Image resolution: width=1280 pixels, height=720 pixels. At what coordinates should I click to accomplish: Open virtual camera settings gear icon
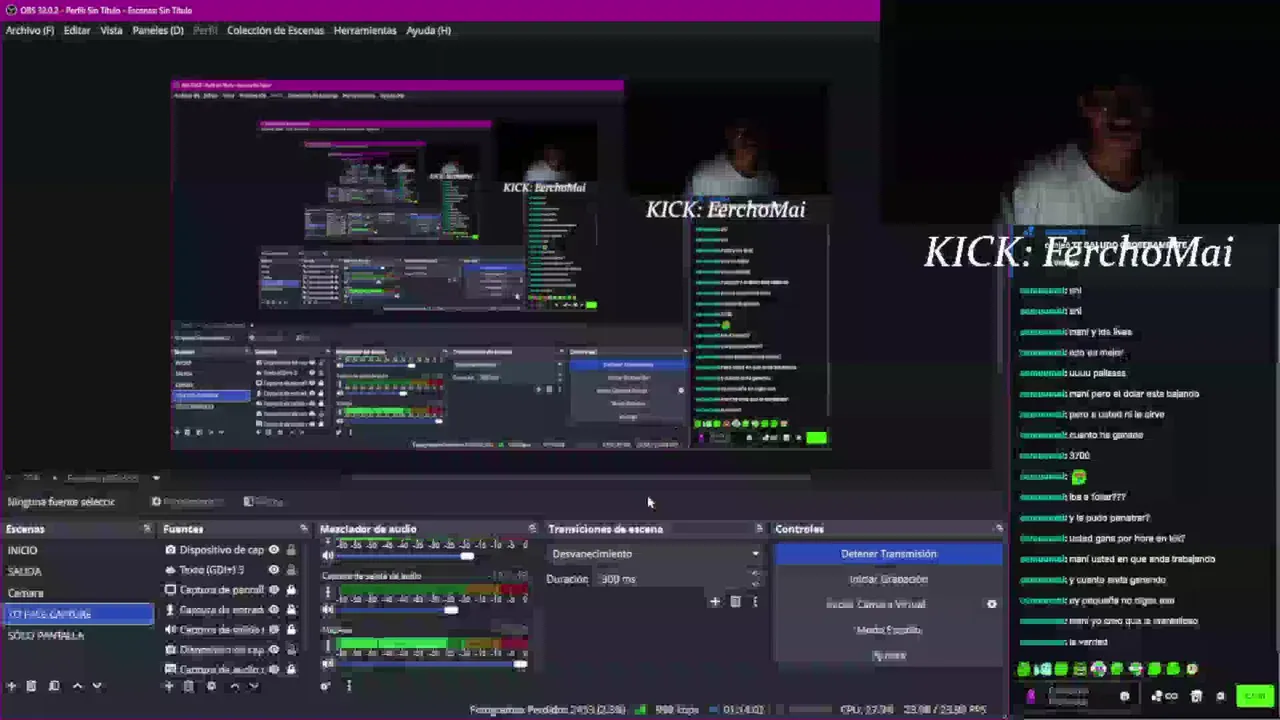pos(992,604)
